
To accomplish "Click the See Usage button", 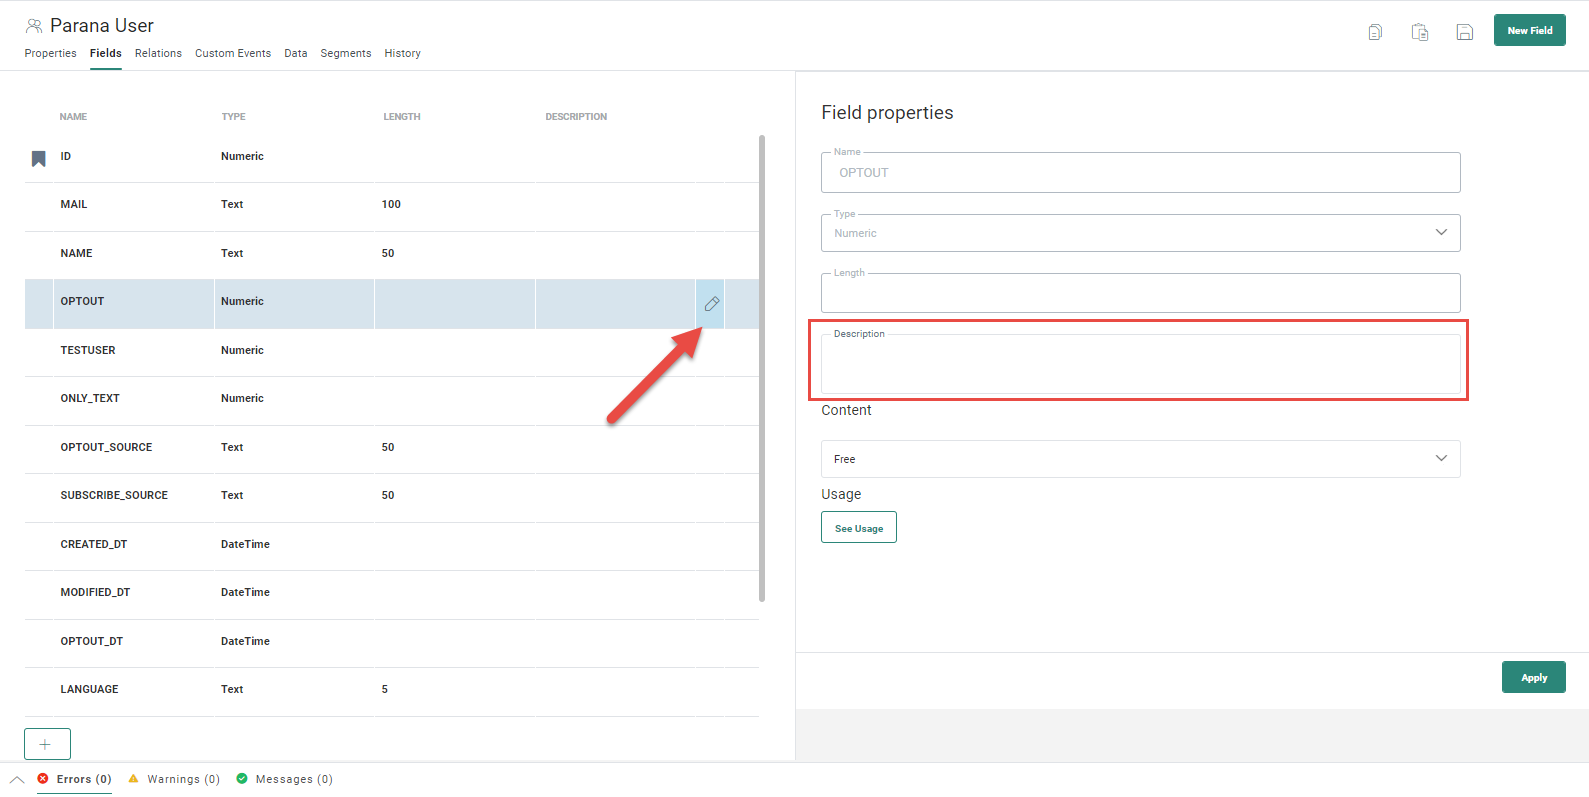I will point(858,528).
